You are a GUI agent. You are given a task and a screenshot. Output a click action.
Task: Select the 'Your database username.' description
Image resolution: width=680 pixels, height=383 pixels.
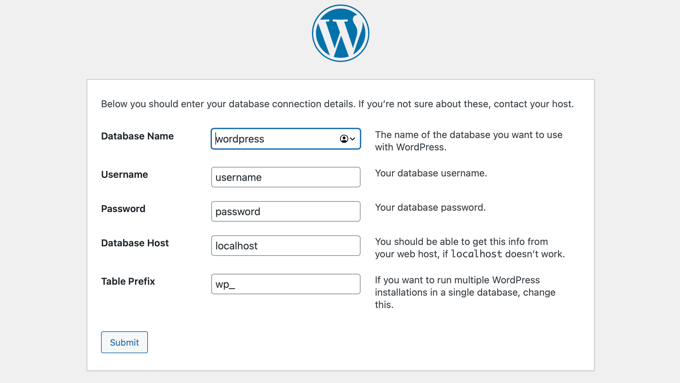tap(431, 173)
